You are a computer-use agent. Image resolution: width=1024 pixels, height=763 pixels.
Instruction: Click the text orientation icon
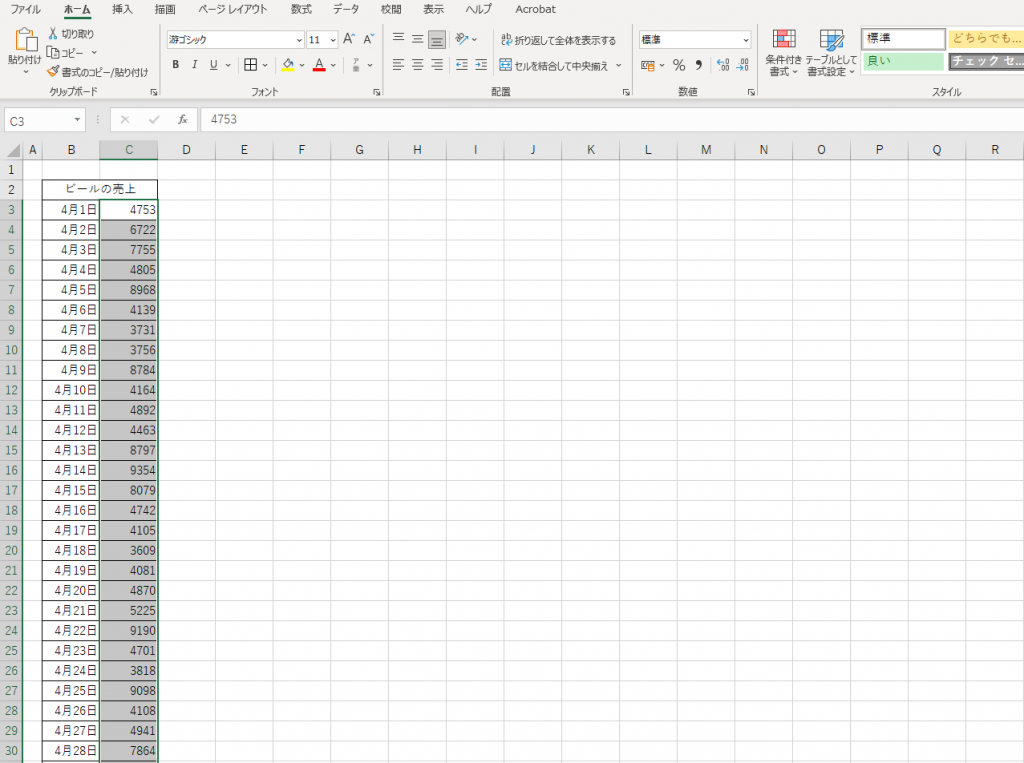[462, 39]
